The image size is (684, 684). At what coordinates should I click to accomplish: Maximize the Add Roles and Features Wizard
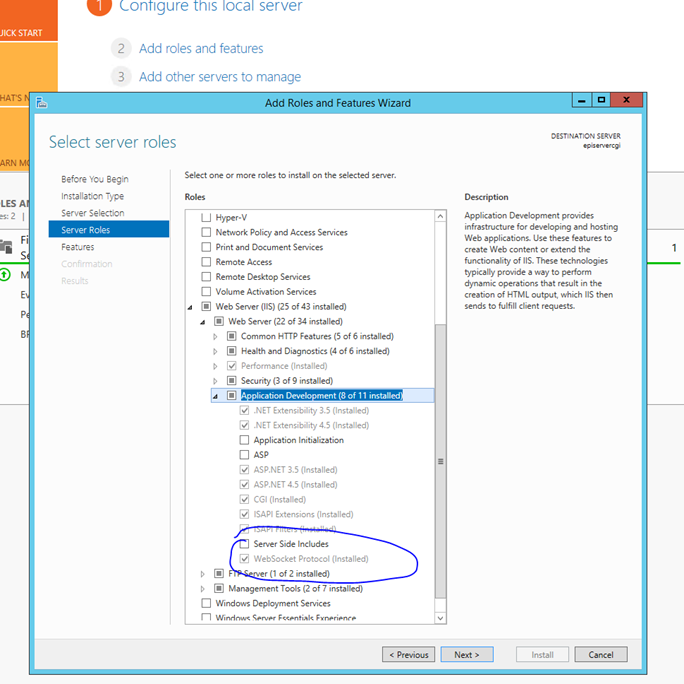(x=601, y=100)
